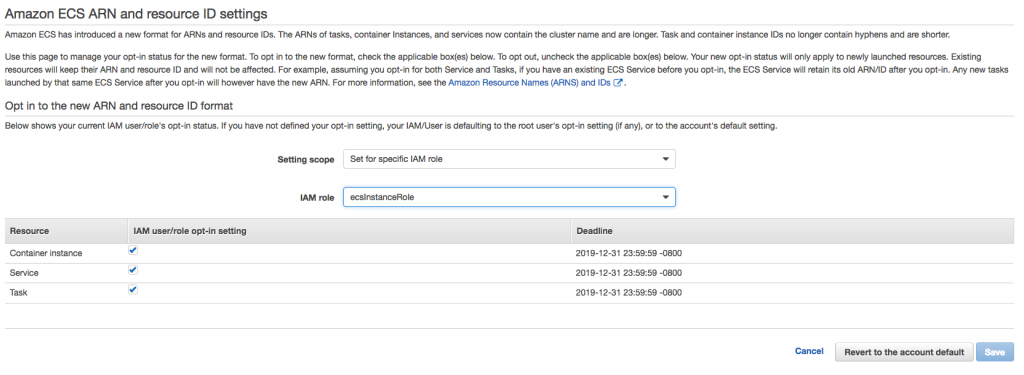Click Revert to the account default button
This screenshot has height=375, width=1024.
coord(904,352)
